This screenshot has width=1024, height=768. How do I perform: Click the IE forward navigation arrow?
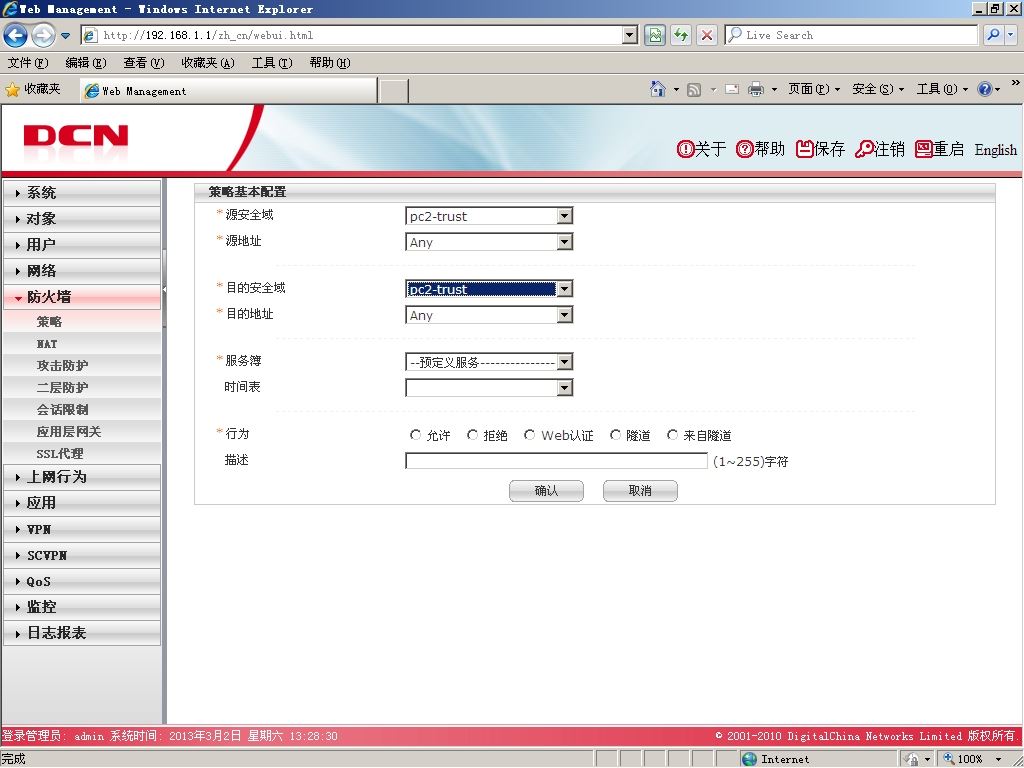click(x=43, y=35)
